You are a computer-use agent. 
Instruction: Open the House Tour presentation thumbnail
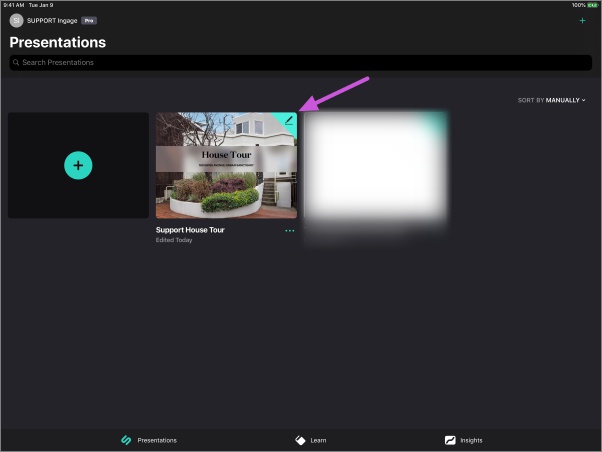click(x=226, y=165)
